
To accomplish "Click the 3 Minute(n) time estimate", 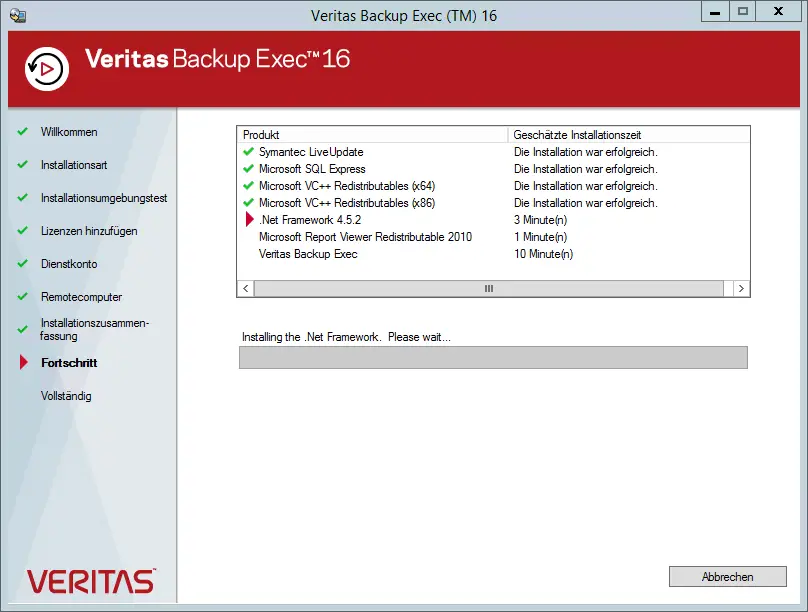I will (541, 220).
